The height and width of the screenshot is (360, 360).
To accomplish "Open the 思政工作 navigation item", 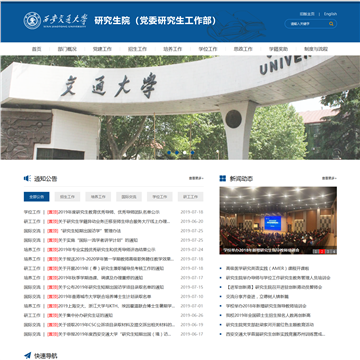I will [x=243, y=49].
